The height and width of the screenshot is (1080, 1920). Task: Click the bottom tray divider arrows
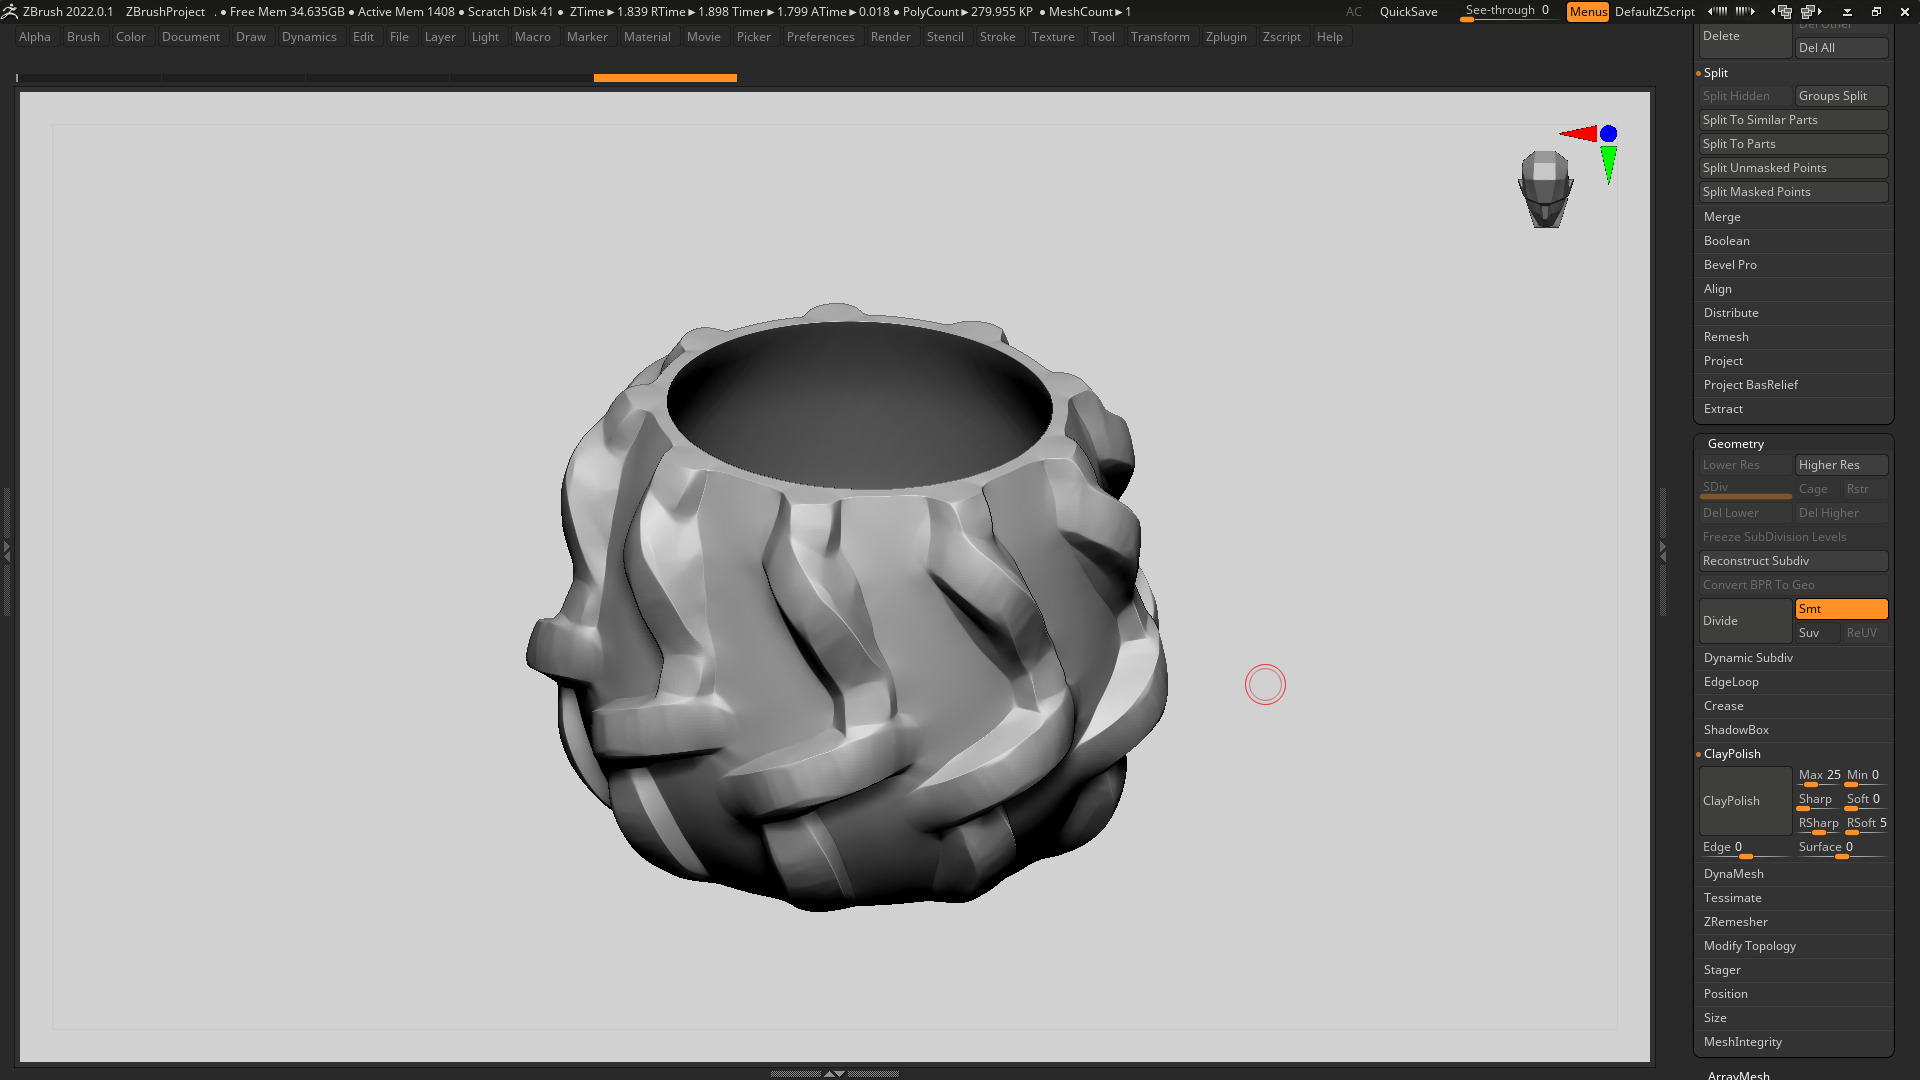834,1073
